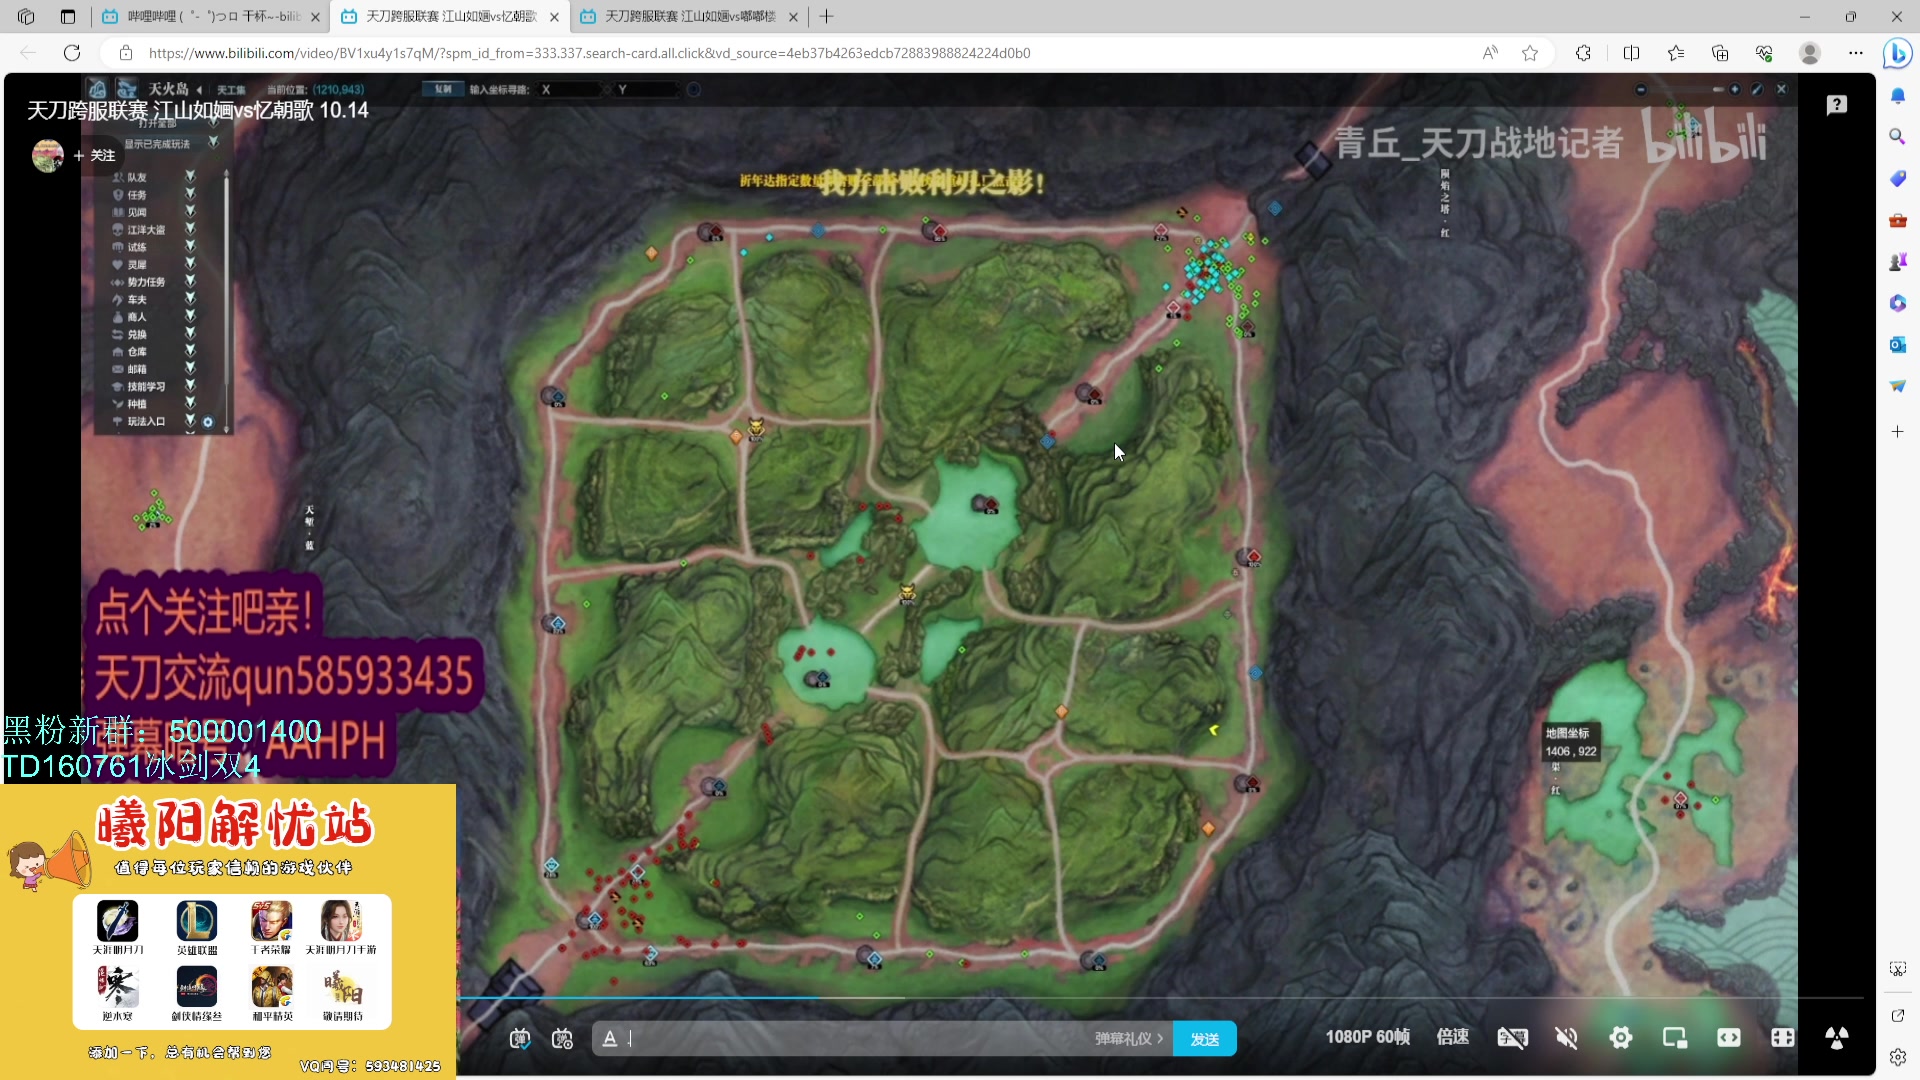Follow the uploader via 关注 button
Image resolution: width=1920 pixels, height=1080 pixels.
[x=94, y=155]
